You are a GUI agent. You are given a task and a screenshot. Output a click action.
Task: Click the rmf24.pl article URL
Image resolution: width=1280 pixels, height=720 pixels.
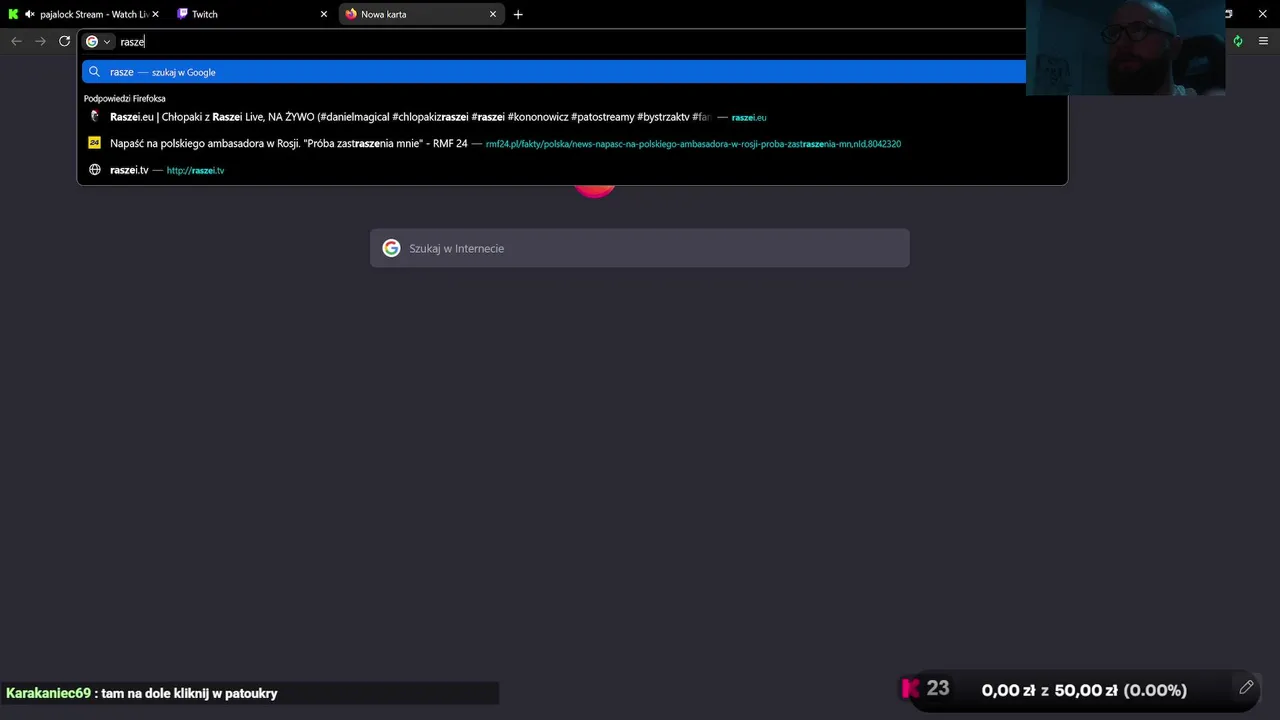[693, 144]
